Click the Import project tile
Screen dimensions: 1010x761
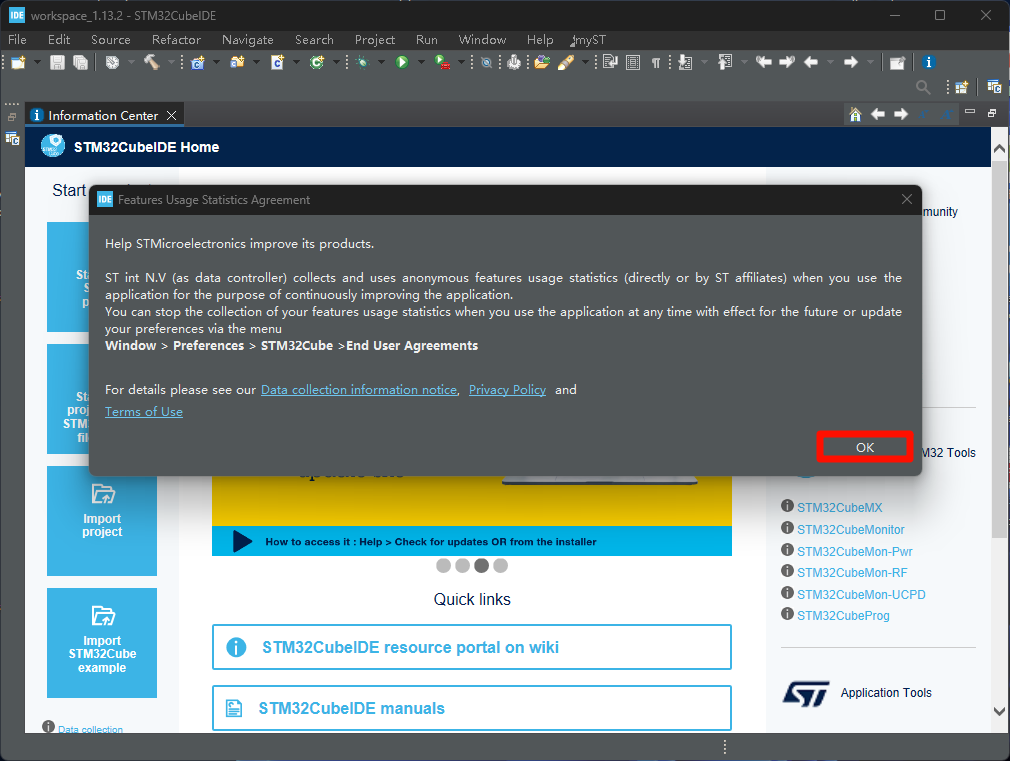pyautogui.click(x=102, y=521)
